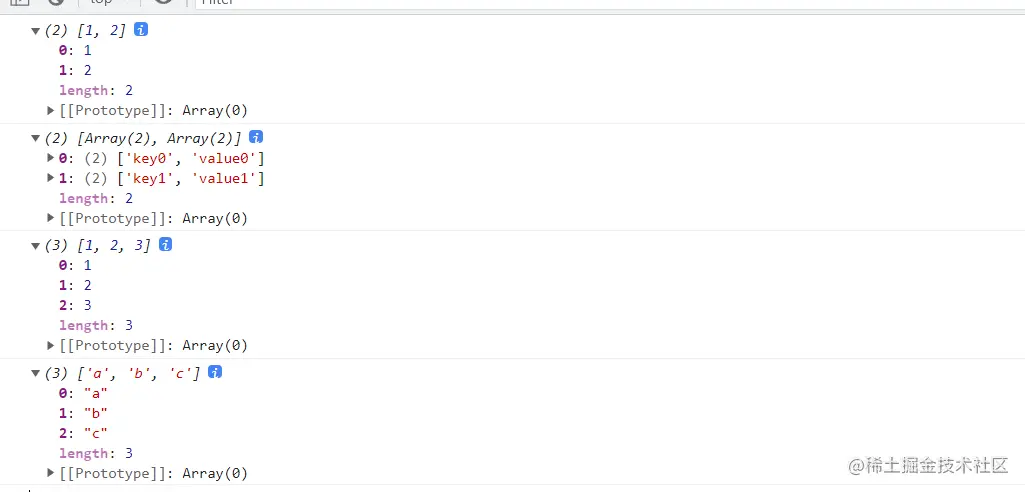The image size is (1025, 492).
Task: Expand the ['key1', 'value1'] entry
Action: [x=52, y=178]
